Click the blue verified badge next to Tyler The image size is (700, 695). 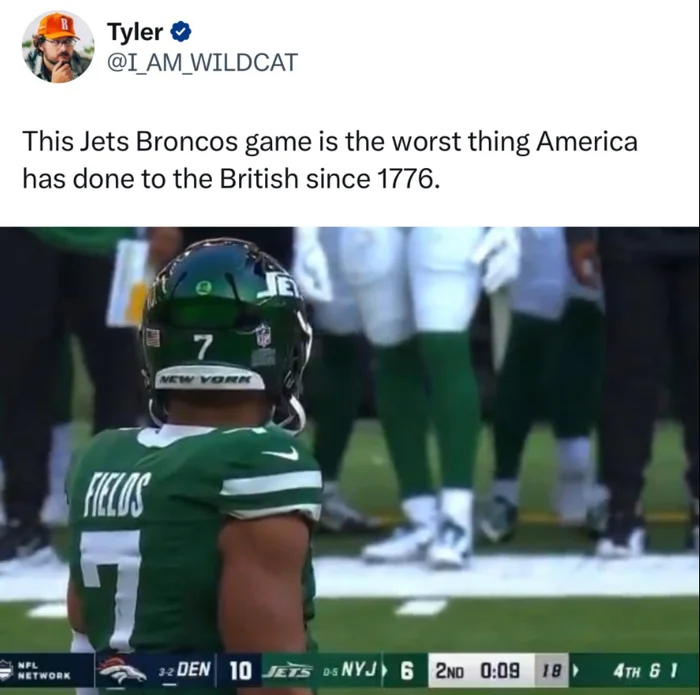point(181,32)
